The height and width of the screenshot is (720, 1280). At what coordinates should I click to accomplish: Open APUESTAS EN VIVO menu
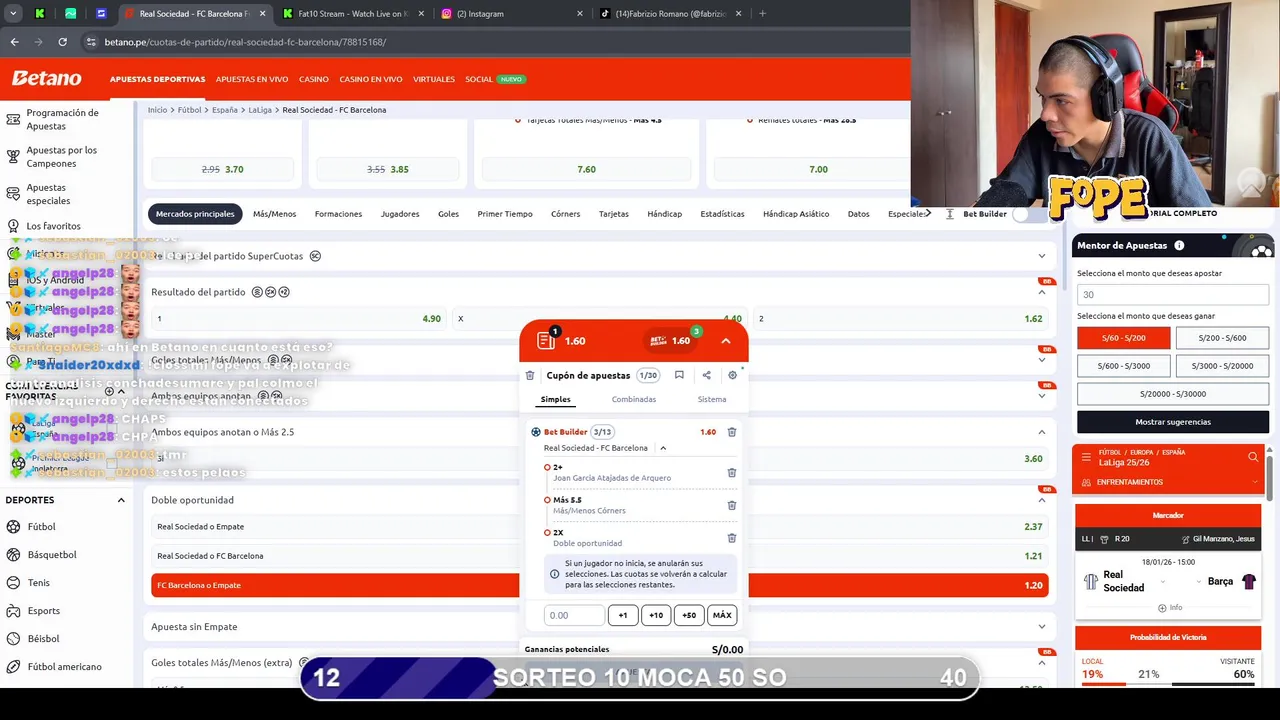pyautogui.click(x=252, y=79)
